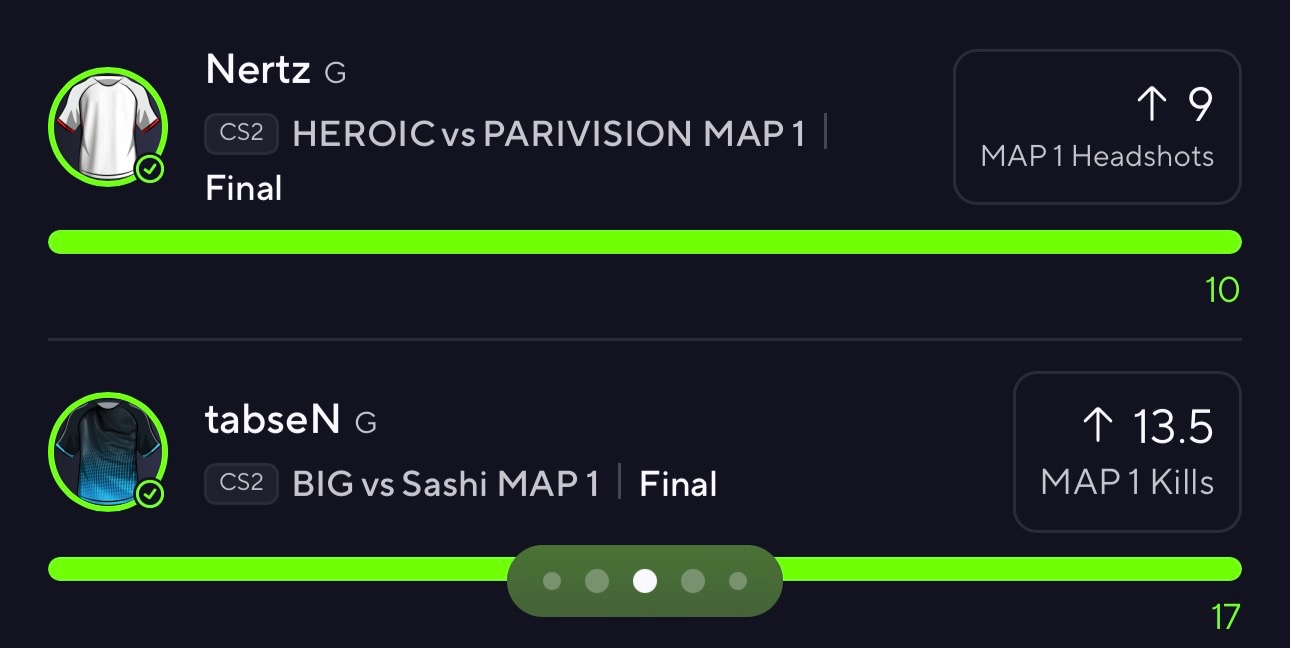Open HEROIC vs PARIVISION MAP 1 matchup
The image size is (1290, 648).
click(549, 134)
